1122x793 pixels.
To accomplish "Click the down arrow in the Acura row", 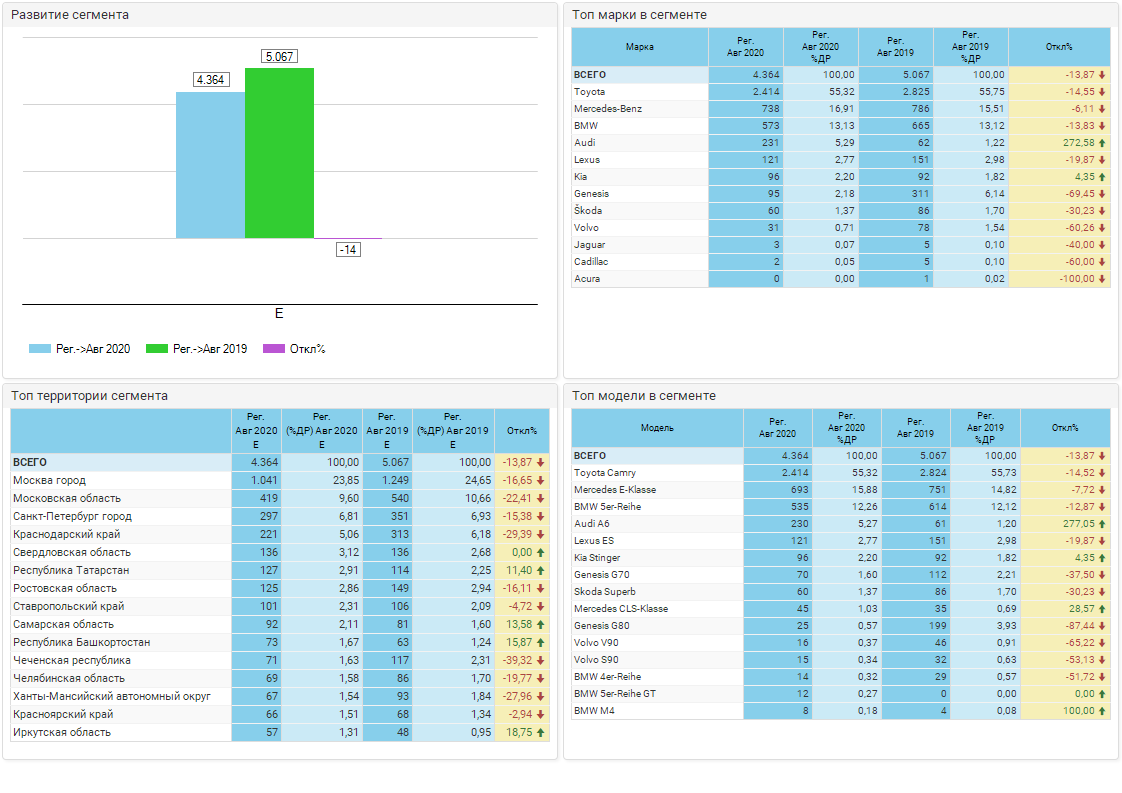I will 1102,279.
